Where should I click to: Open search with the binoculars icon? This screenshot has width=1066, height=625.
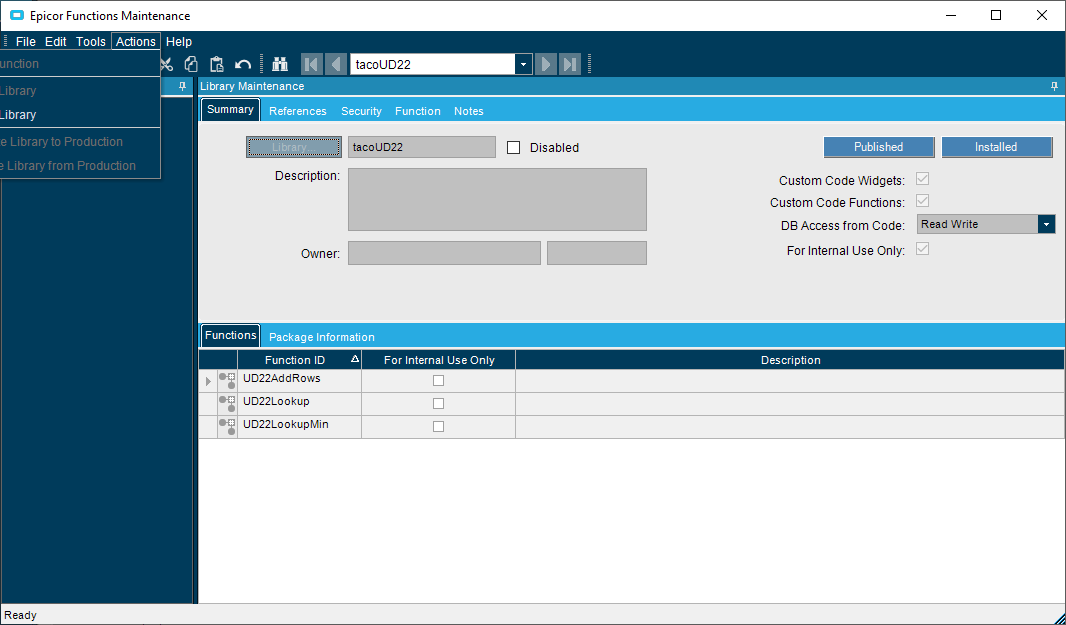280,65
